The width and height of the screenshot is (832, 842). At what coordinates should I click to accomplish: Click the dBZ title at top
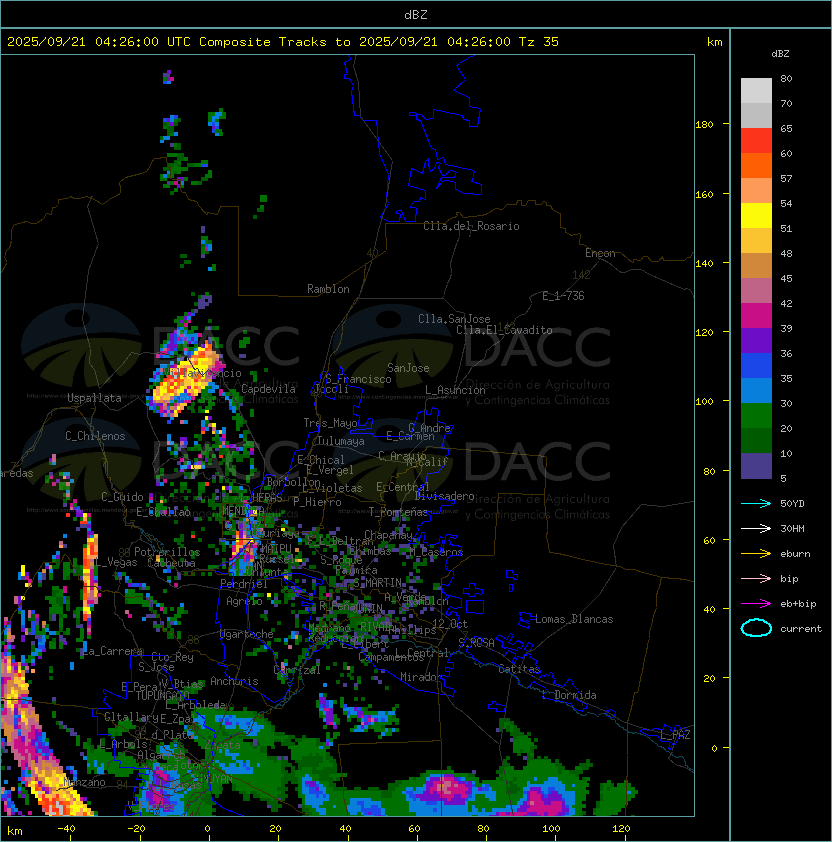tap(416, 15)
